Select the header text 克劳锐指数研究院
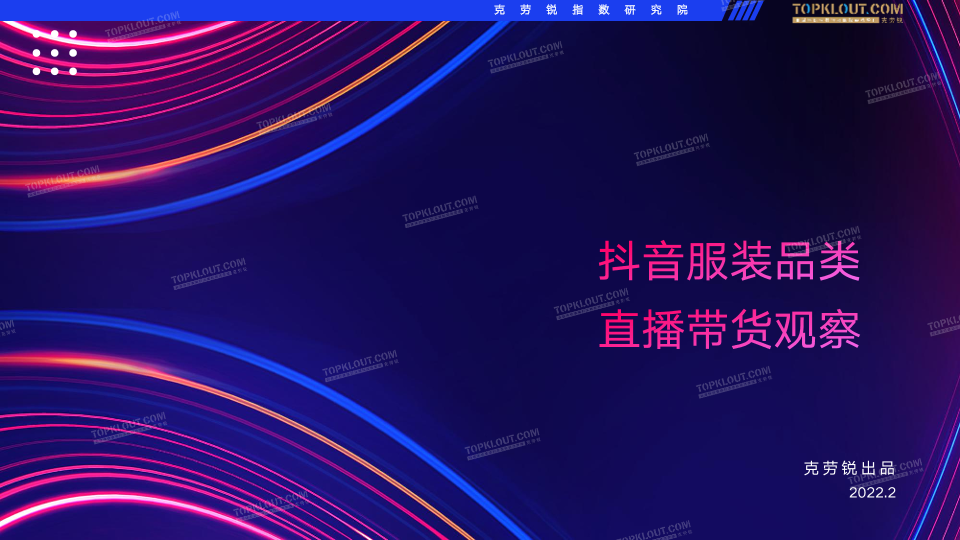 point(591,10)
